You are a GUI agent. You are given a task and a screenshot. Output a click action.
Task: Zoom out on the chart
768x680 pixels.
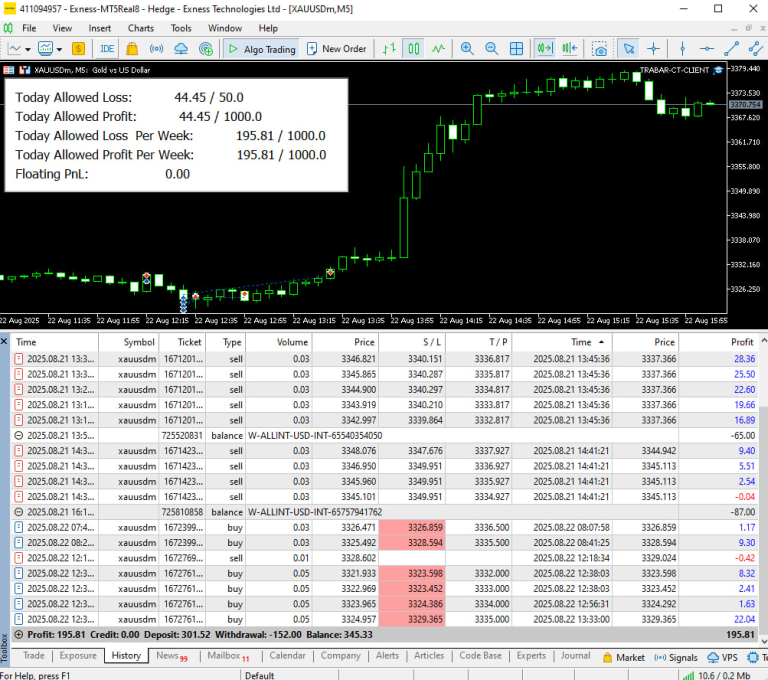[491, 49]
